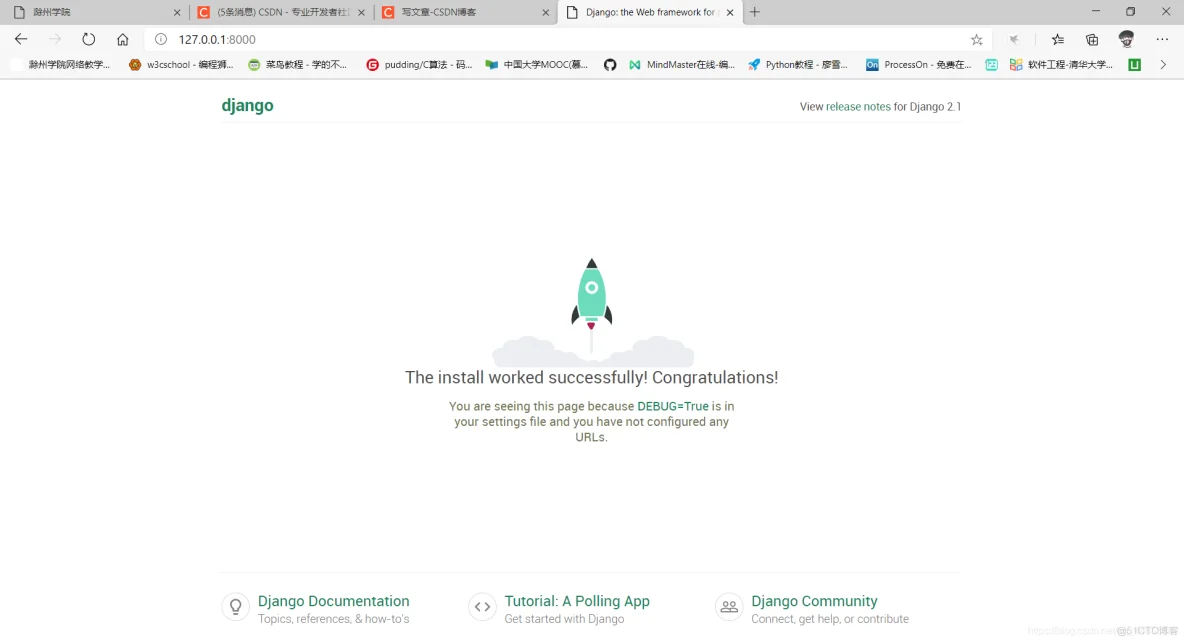Click the 'Topics, references, & how-to's' text
Viewport: 1184px width, 642px height.
334,619
